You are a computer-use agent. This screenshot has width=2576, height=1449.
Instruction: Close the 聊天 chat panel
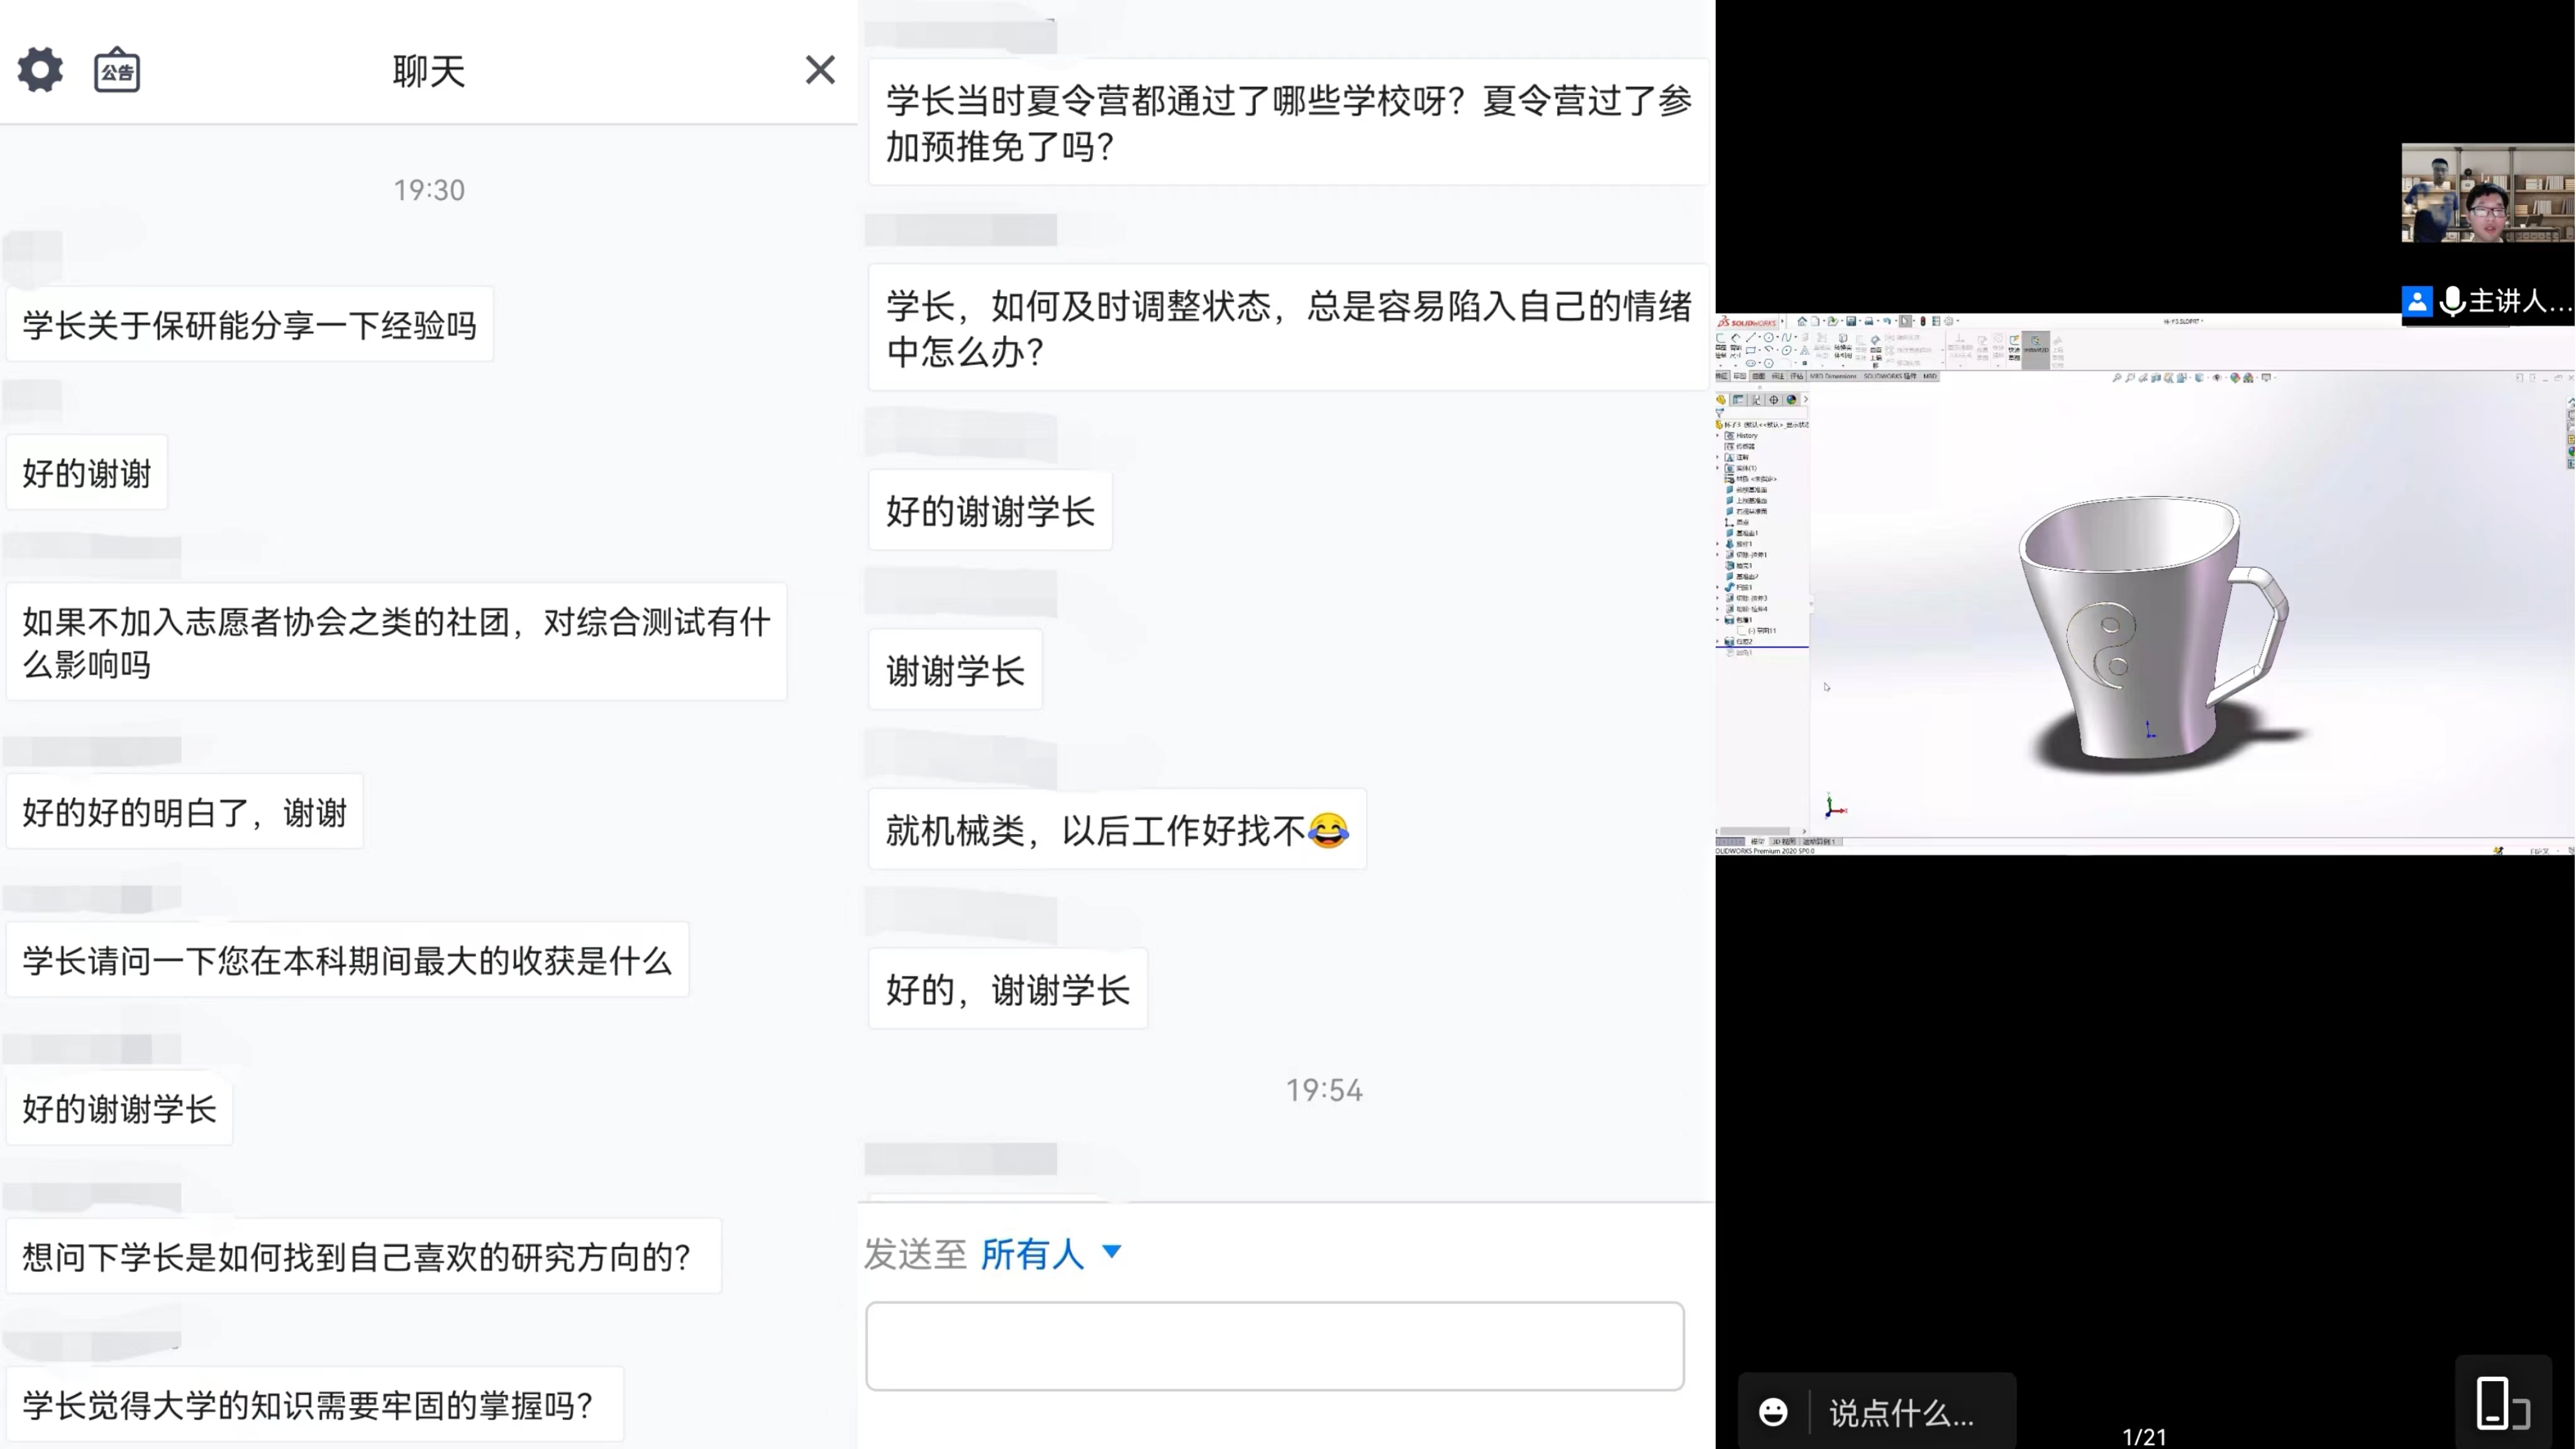click(820, 70)
